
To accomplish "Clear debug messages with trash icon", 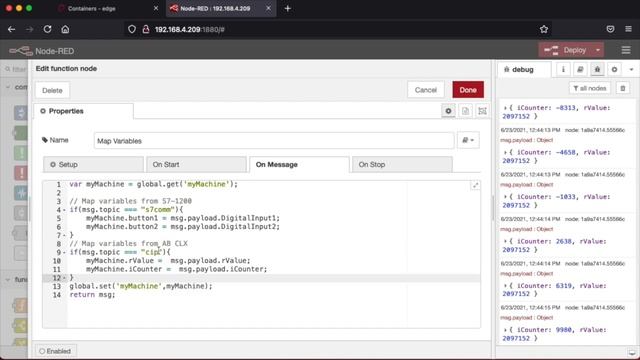I will click(x=623, y=88).
